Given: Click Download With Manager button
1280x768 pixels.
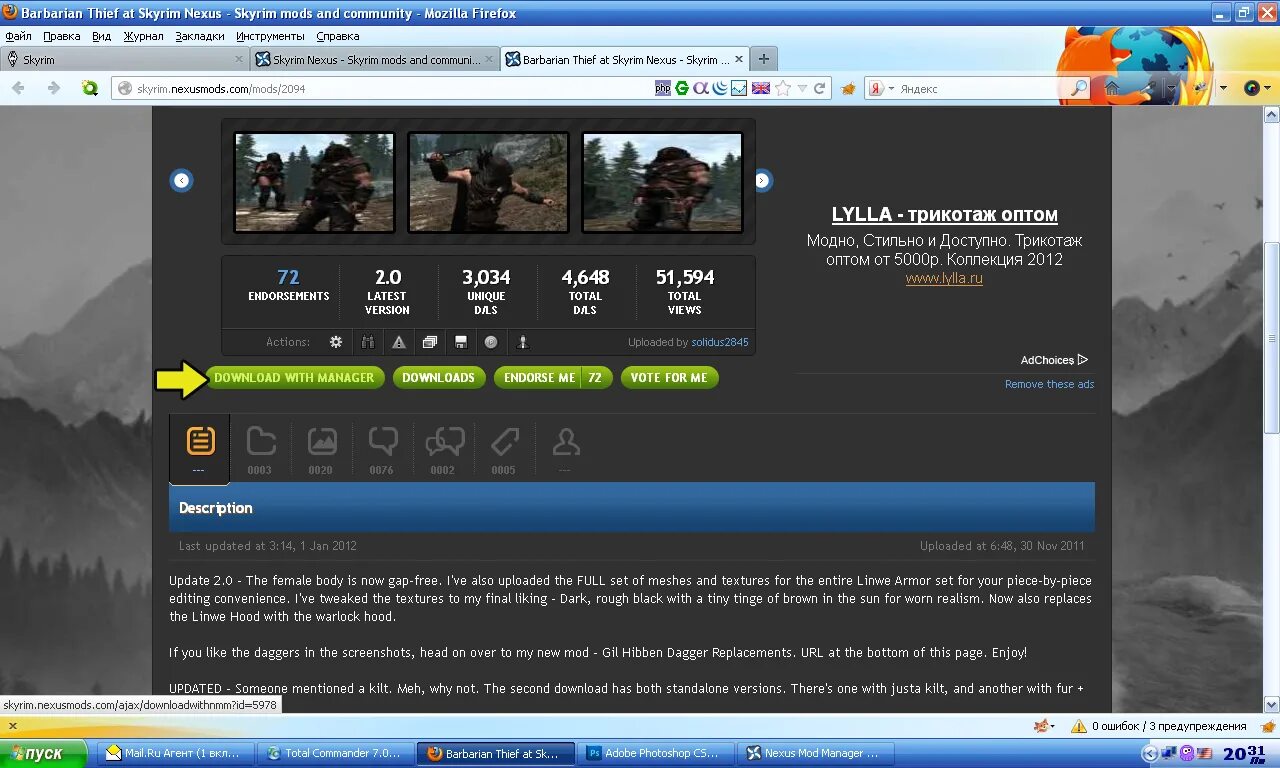Looking at the screenshot, I should pyautogui.click(x=294, y=378).
